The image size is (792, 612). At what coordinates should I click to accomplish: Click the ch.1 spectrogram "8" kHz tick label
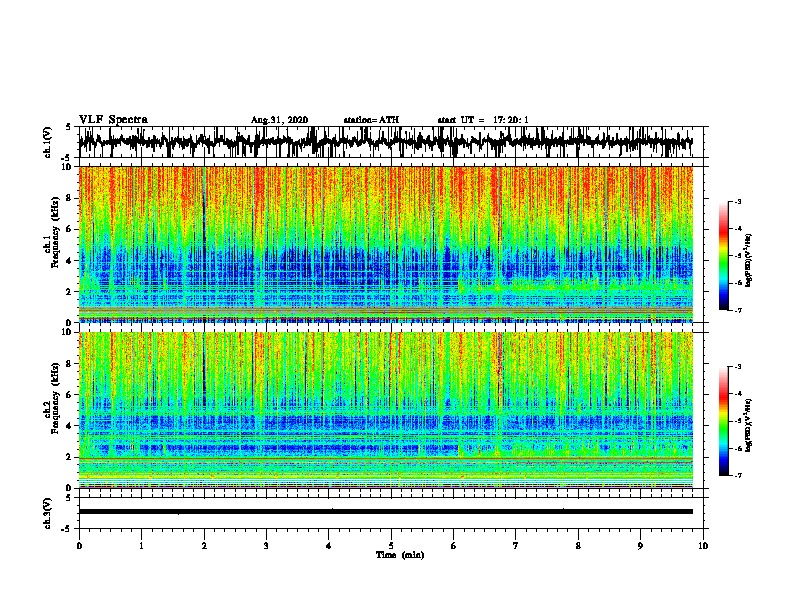point(71,198)
